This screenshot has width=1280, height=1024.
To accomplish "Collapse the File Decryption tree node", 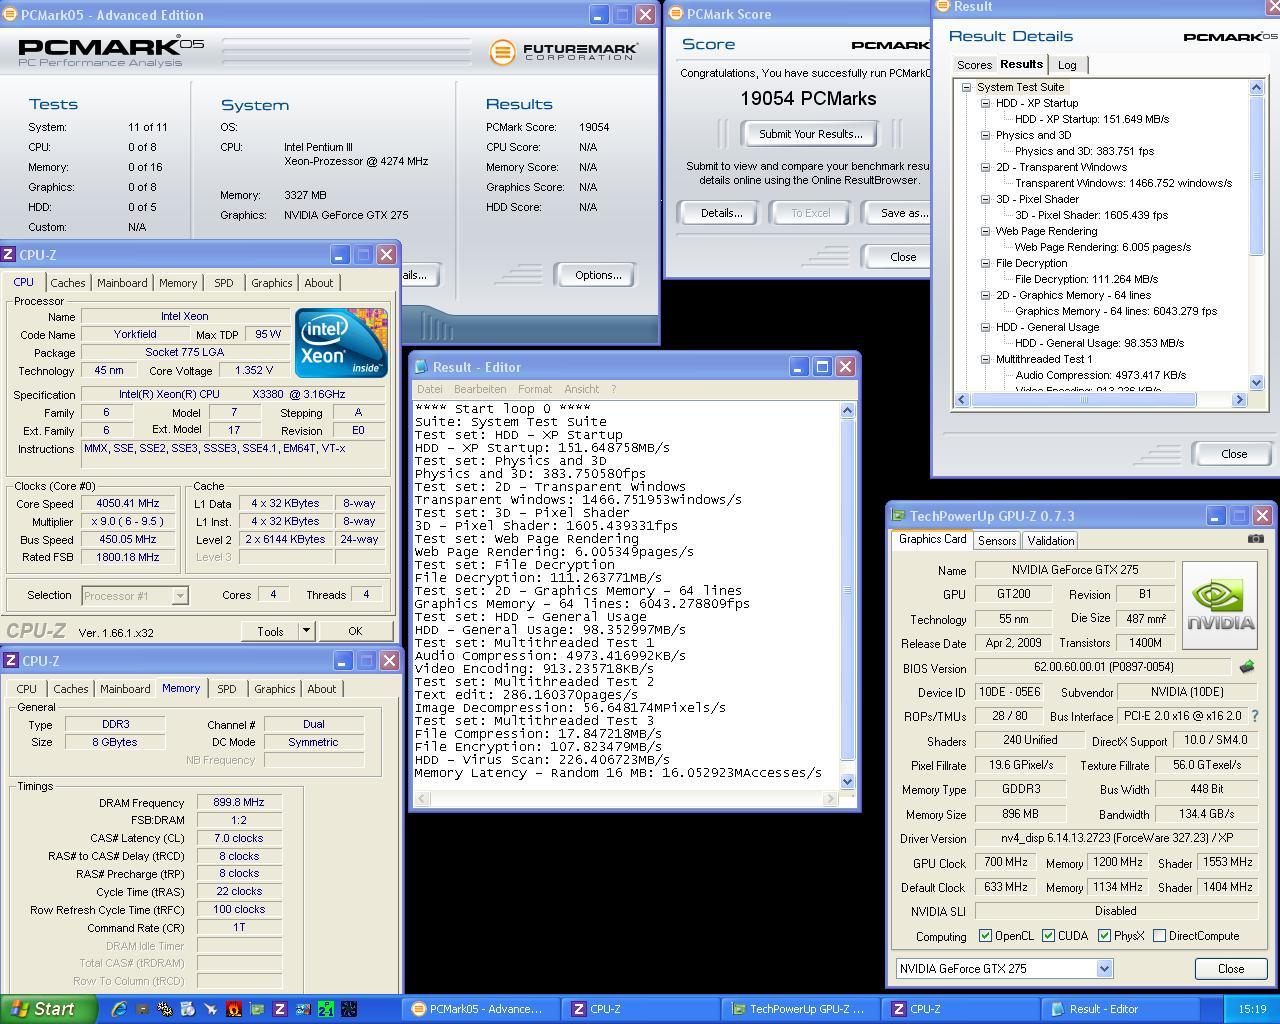I will pos(985,263).
